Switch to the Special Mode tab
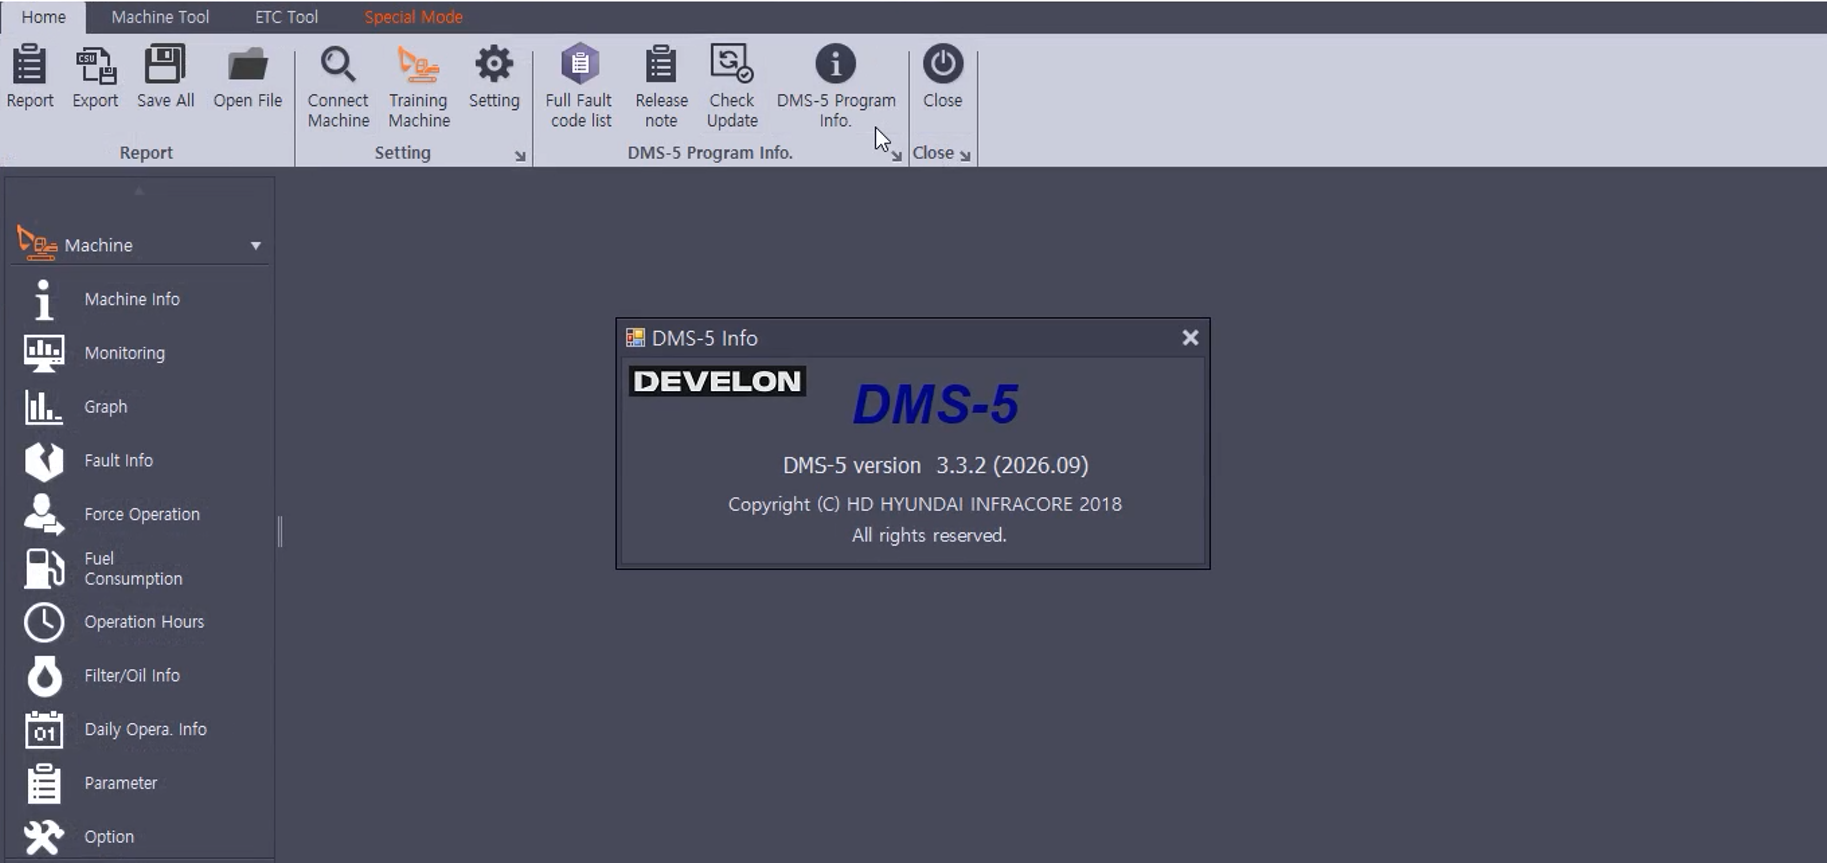The width and height of the screenshot is (1827, 863). [x=413, y=17]
